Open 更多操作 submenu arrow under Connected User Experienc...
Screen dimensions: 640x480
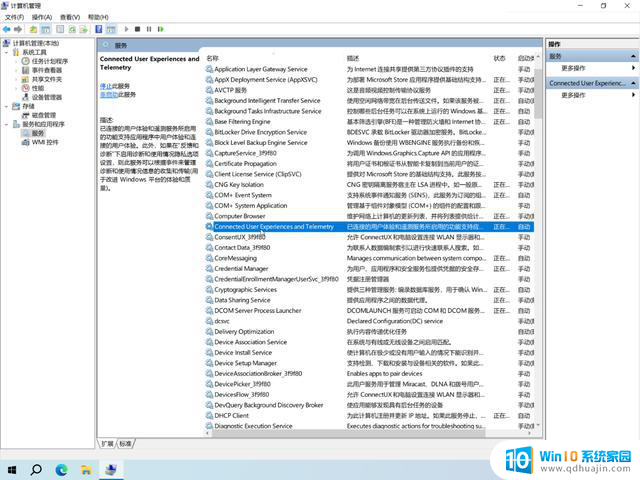point(633,95)
